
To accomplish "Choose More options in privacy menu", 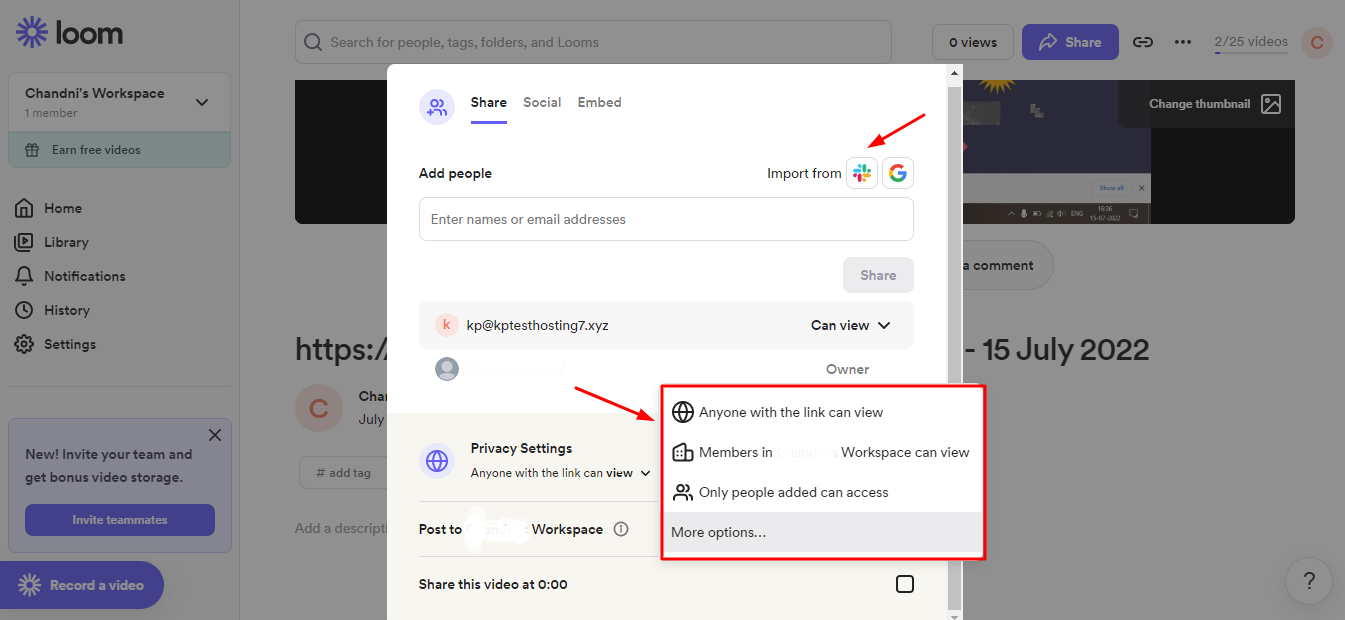I will pos(719,532).
